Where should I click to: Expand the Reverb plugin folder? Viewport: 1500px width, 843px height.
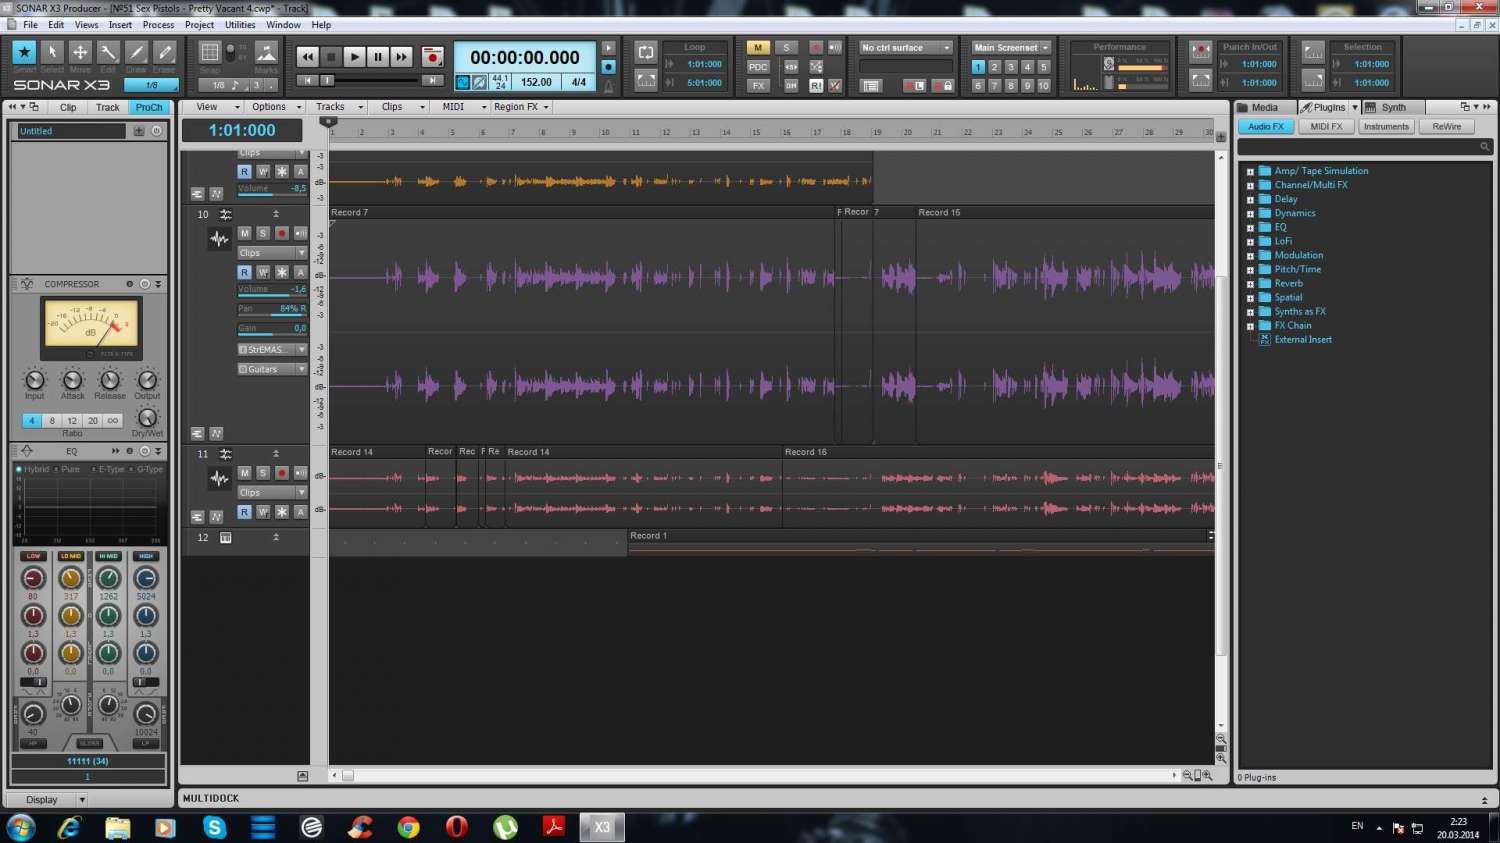(1250, 284)
